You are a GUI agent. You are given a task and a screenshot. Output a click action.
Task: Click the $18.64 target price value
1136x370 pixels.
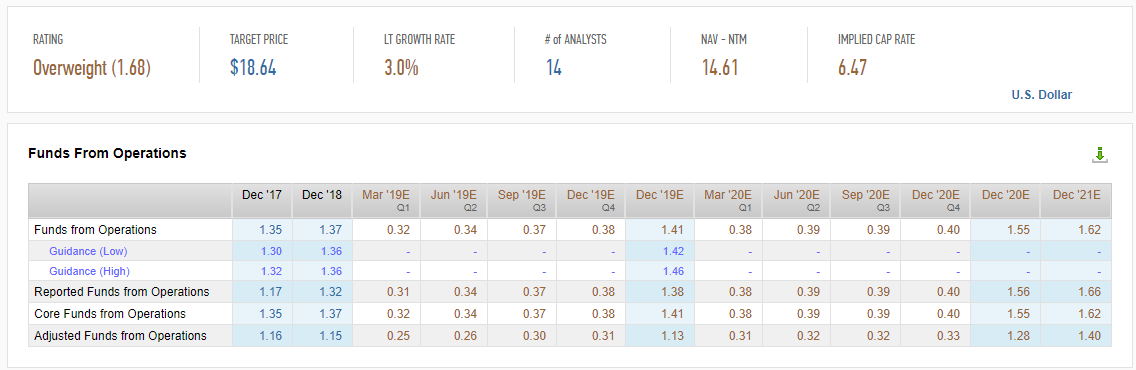pyautogui.click(x=253, y=68)
